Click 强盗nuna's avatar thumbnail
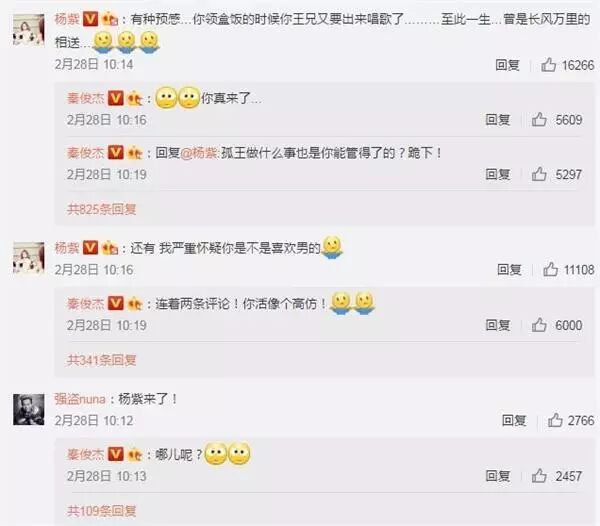600x526 pixels. click(29, 409)
